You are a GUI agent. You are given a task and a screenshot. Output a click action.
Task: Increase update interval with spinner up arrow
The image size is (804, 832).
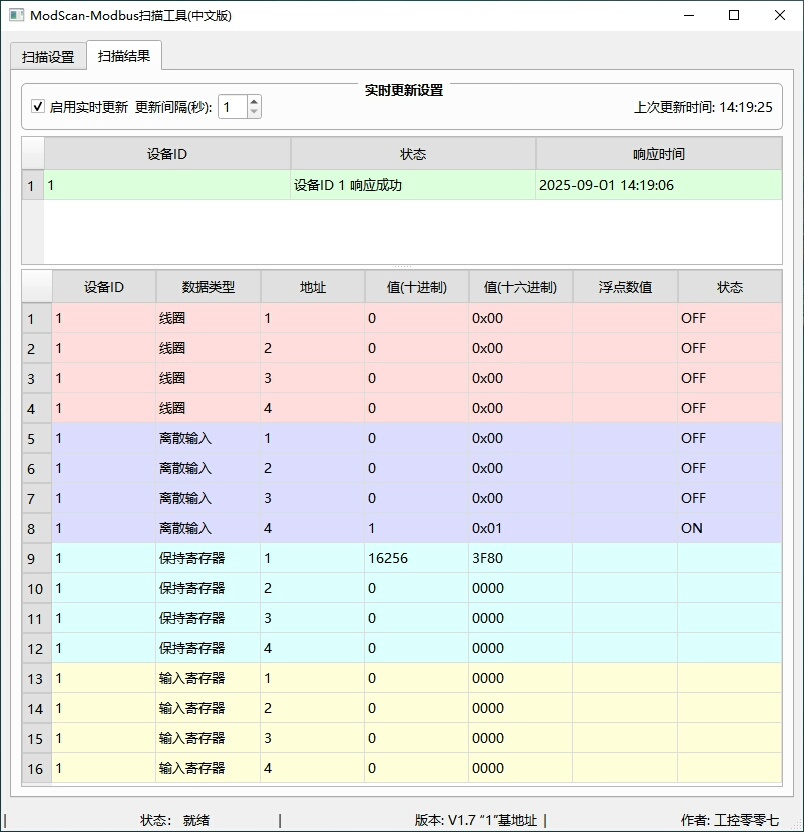(254, 101)
